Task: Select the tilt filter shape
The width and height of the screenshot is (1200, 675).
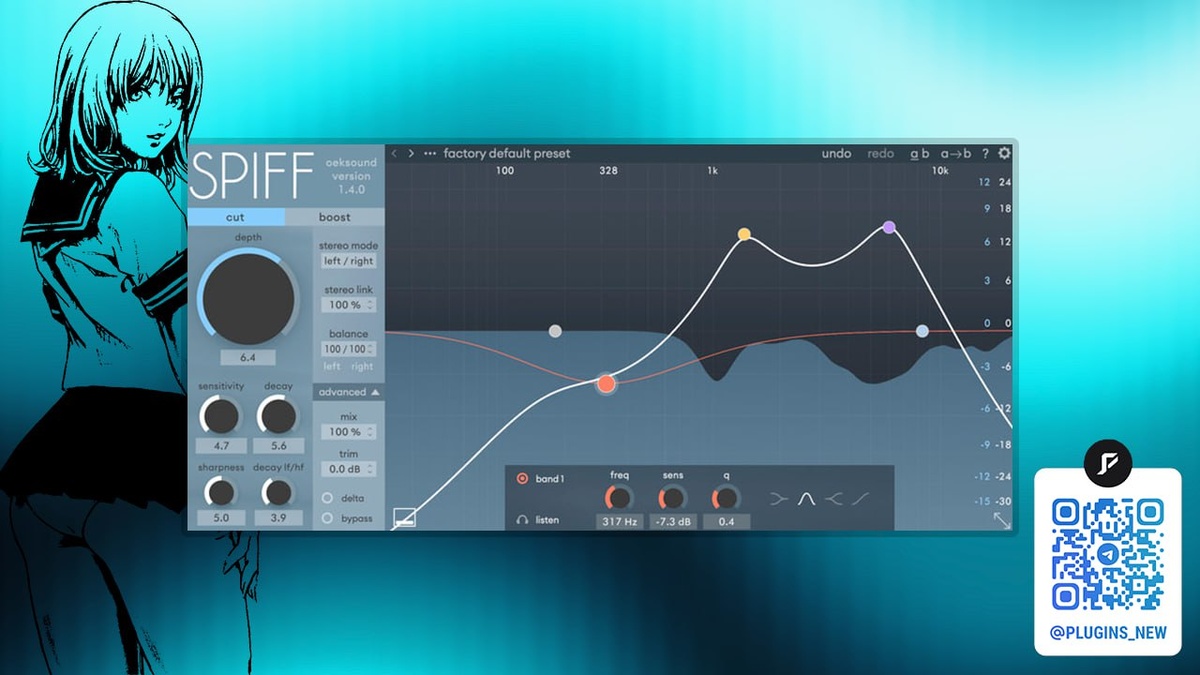Action: tap(861, 498)
